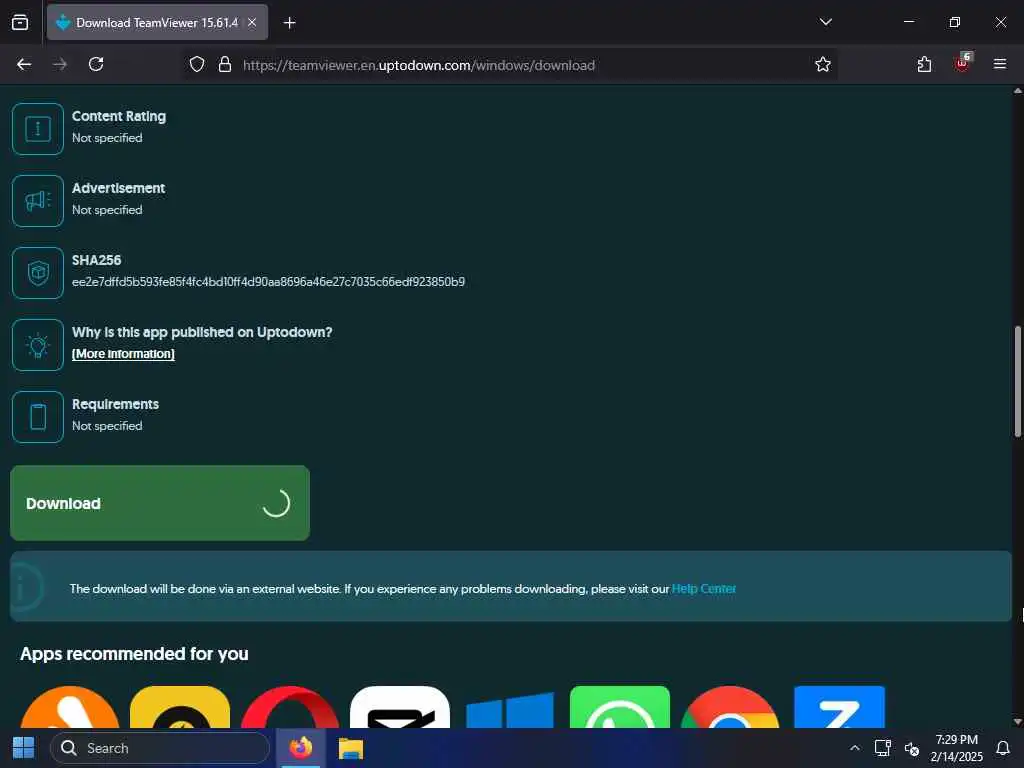This screenshot has width=1024, height=768.
Task: Click the Requirements label
Action: pyautogui.click(x=115, y=404)
